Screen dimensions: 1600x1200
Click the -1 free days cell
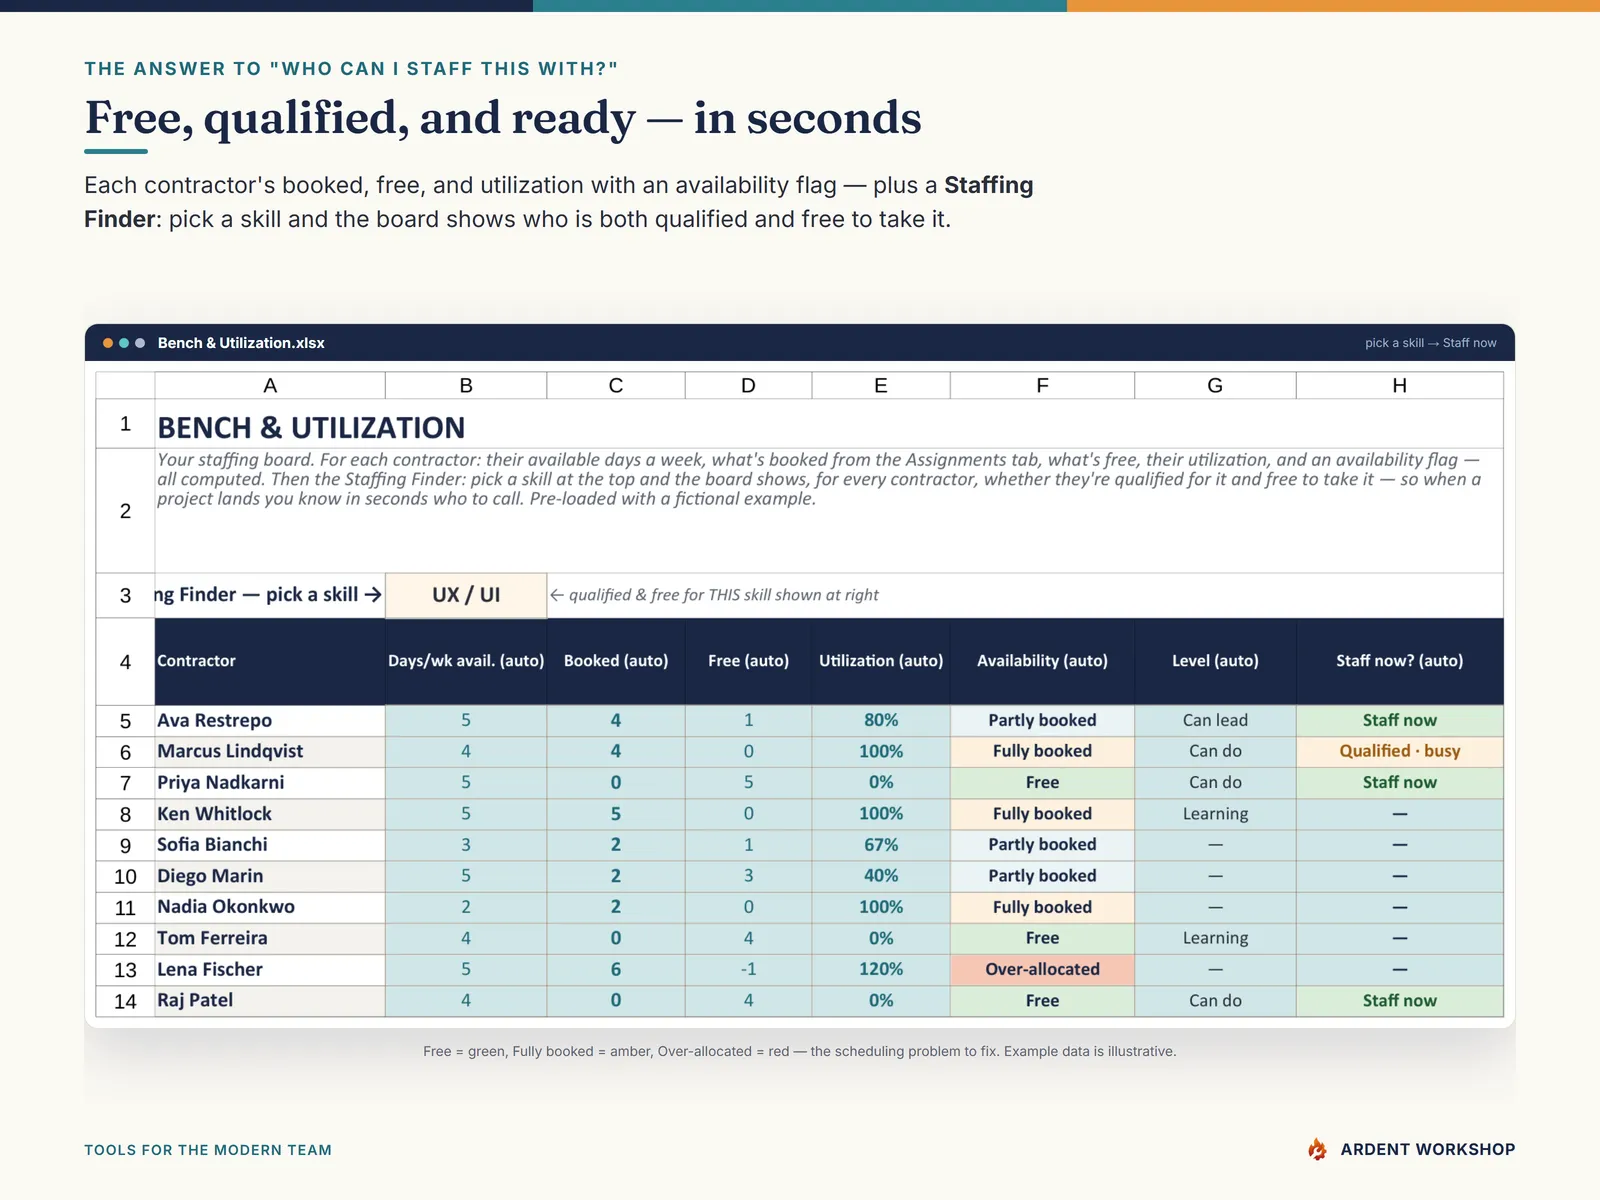[749, 970]
